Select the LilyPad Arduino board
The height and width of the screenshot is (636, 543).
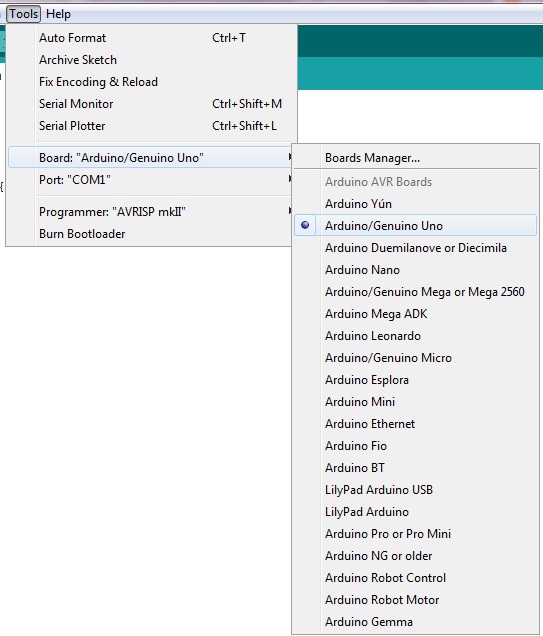coord(415,511)
